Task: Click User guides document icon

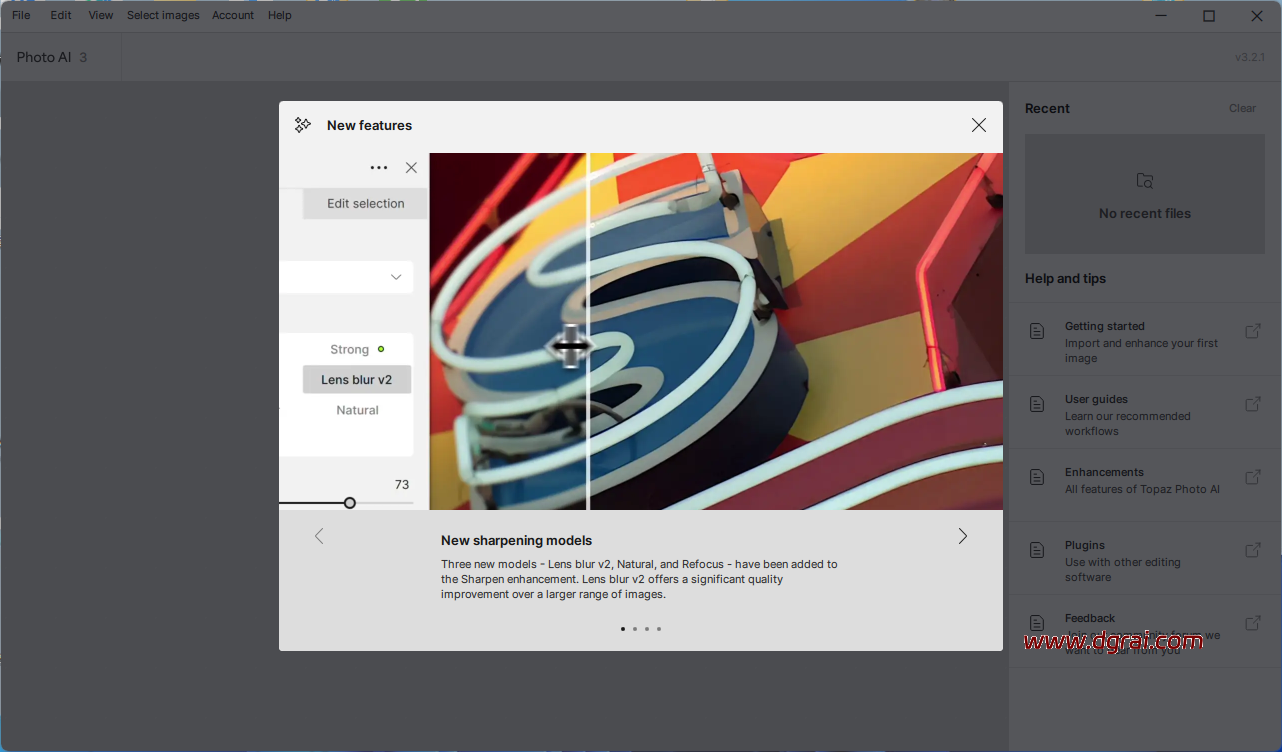Action: coord(1038,404)
